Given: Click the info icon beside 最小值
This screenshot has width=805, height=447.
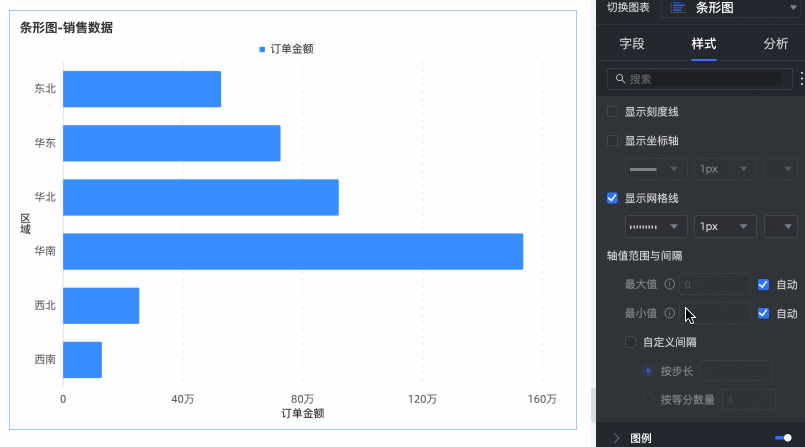Looking at the screenshot, I should tap(669, 313).
